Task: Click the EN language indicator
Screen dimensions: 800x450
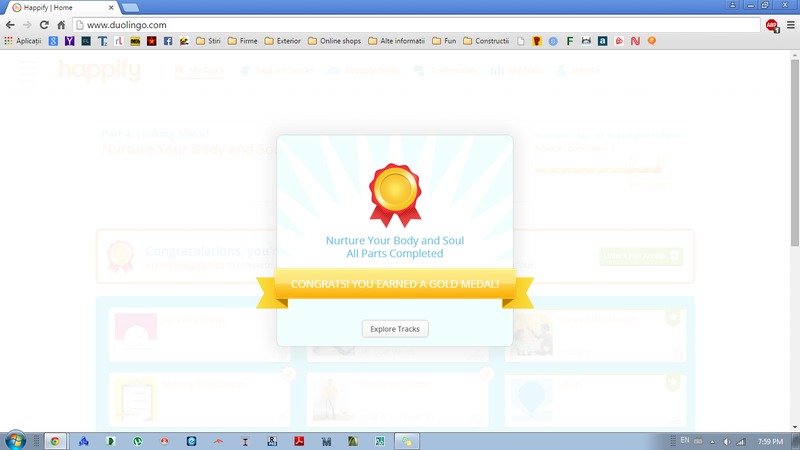Action: pos(685,440)
